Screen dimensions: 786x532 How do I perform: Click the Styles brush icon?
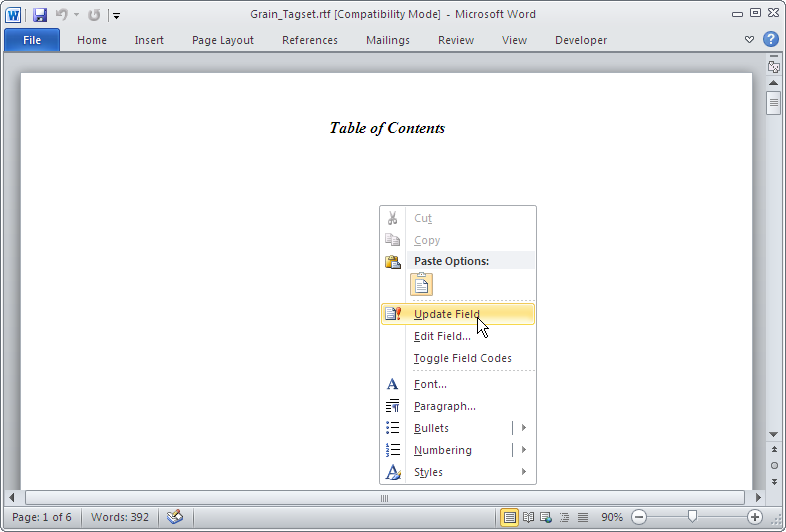point(393,472)
